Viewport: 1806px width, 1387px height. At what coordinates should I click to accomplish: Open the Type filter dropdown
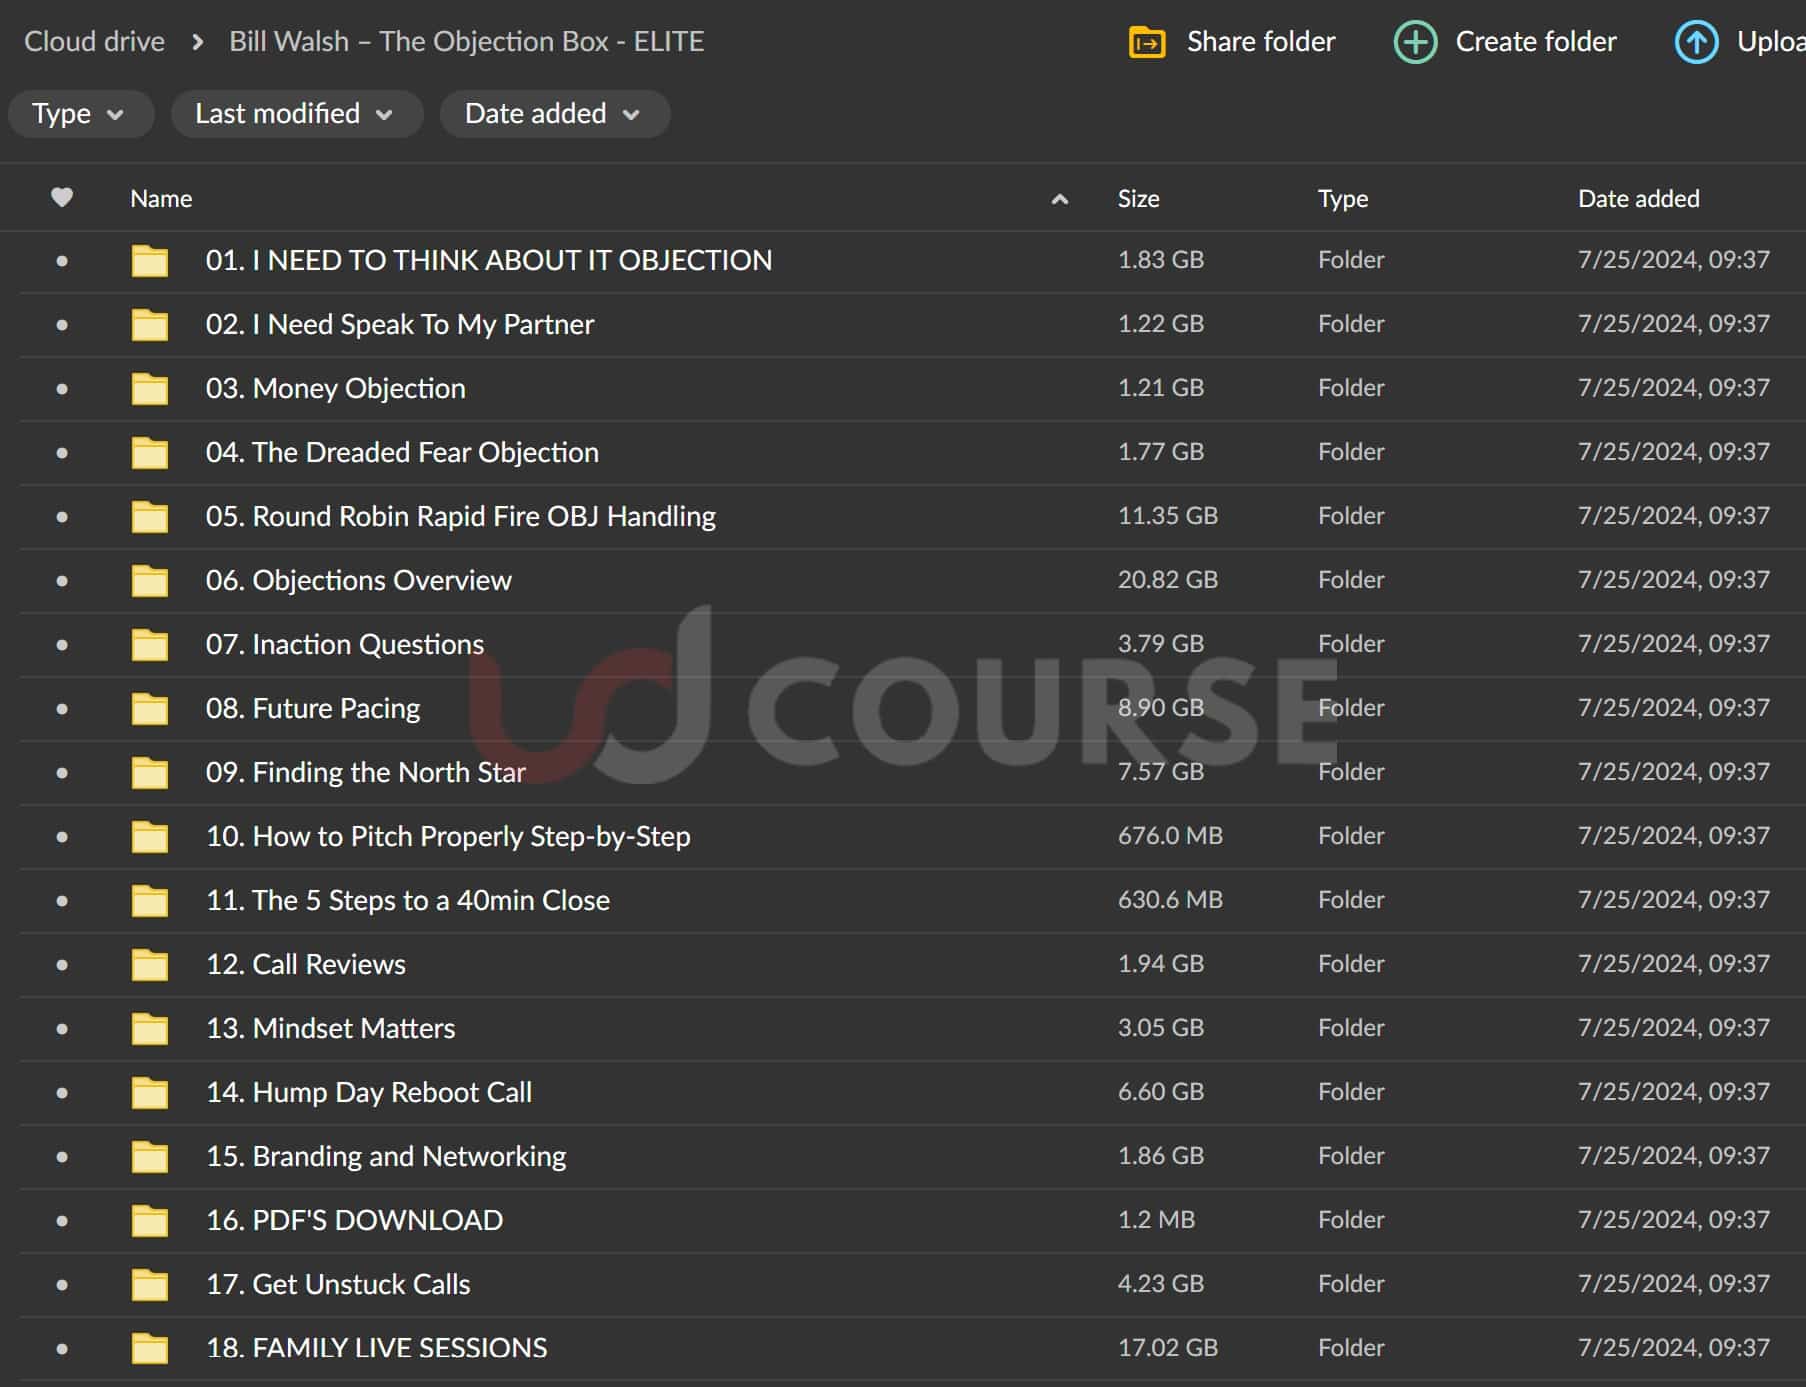coord(80,113)
